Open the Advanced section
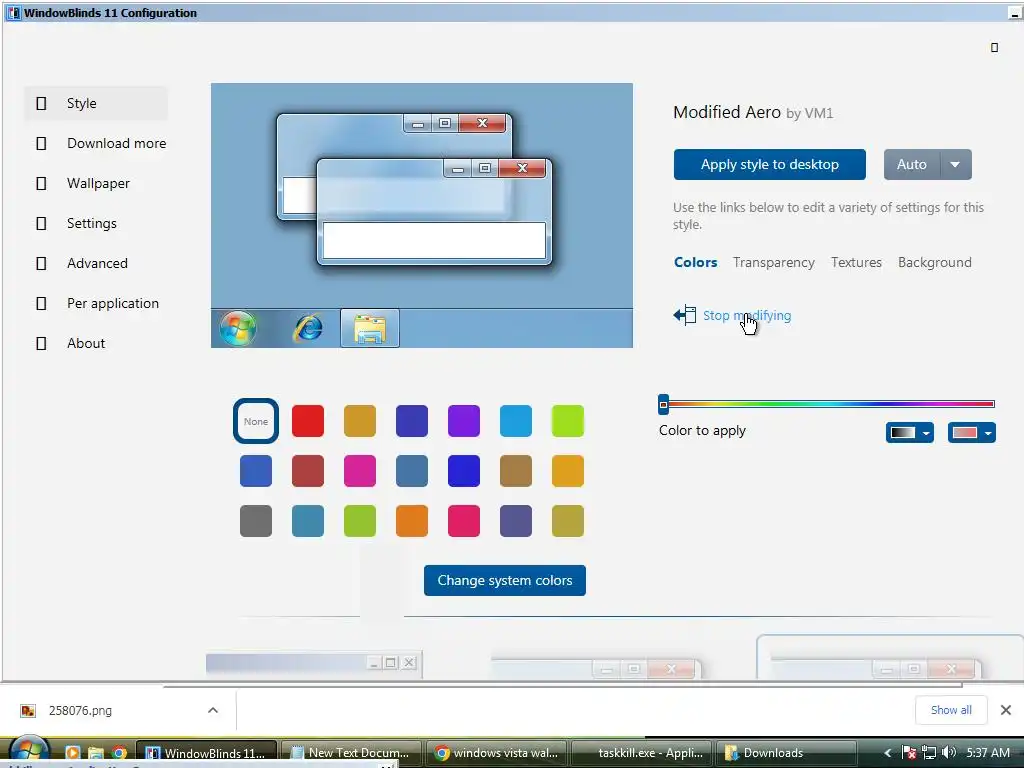 click(x=96, y=263)
